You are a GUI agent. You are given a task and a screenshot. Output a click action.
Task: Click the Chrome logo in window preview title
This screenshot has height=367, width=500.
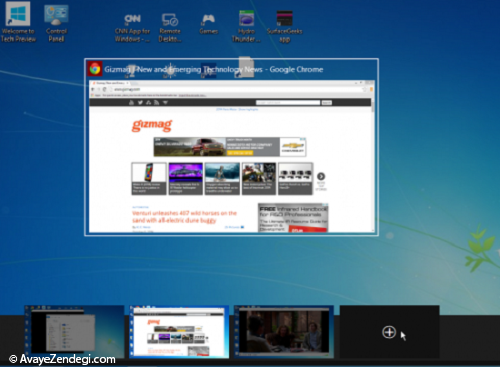tap(95, 69)
